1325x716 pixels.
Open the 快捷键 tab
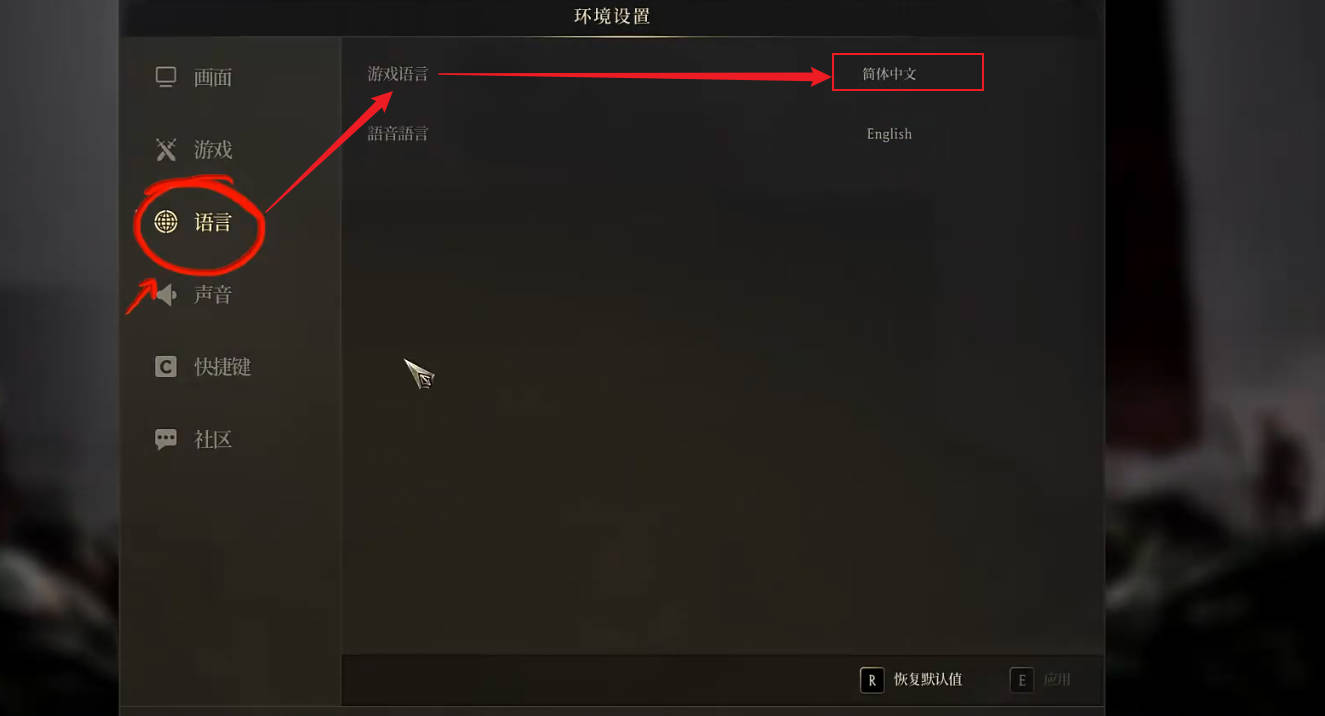click(x=222, y=367)
